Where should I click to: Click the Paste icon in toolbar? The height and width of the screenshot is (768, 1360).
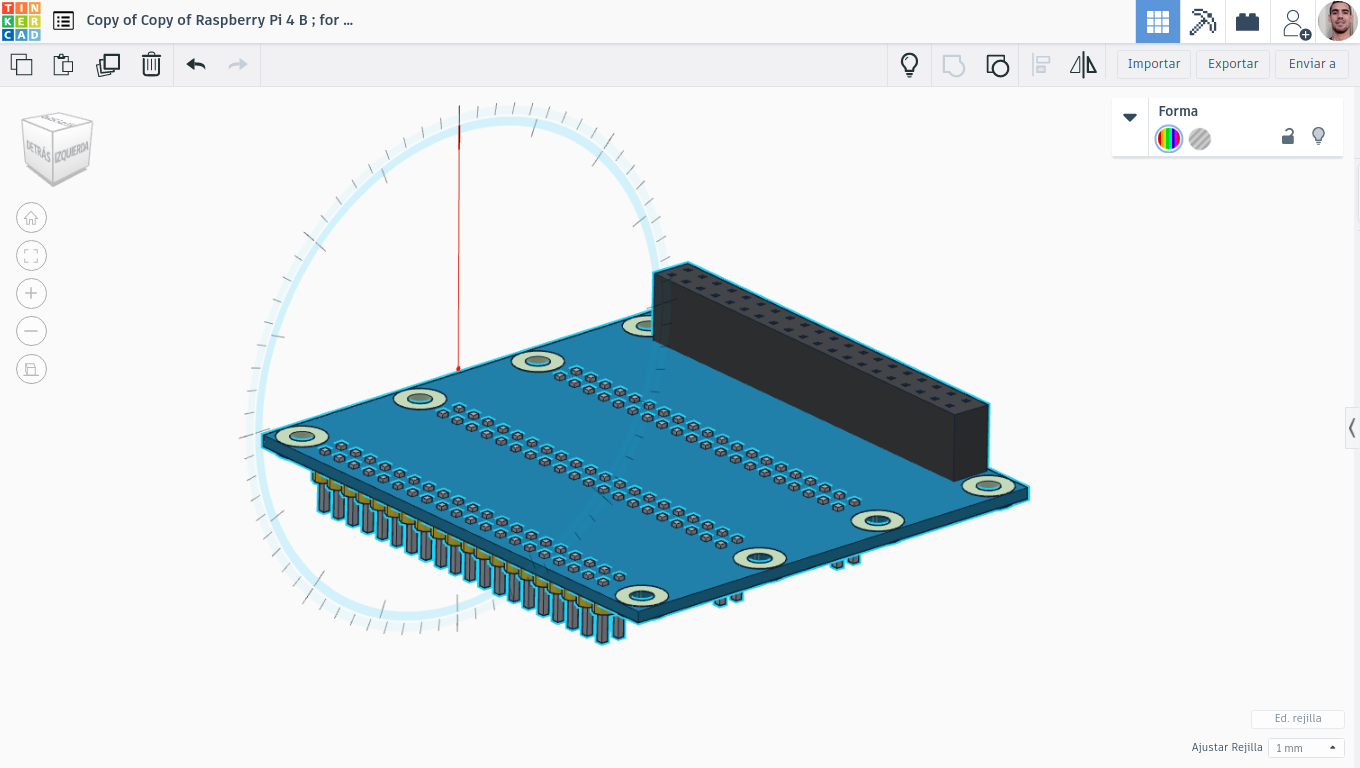pos(63,65)
